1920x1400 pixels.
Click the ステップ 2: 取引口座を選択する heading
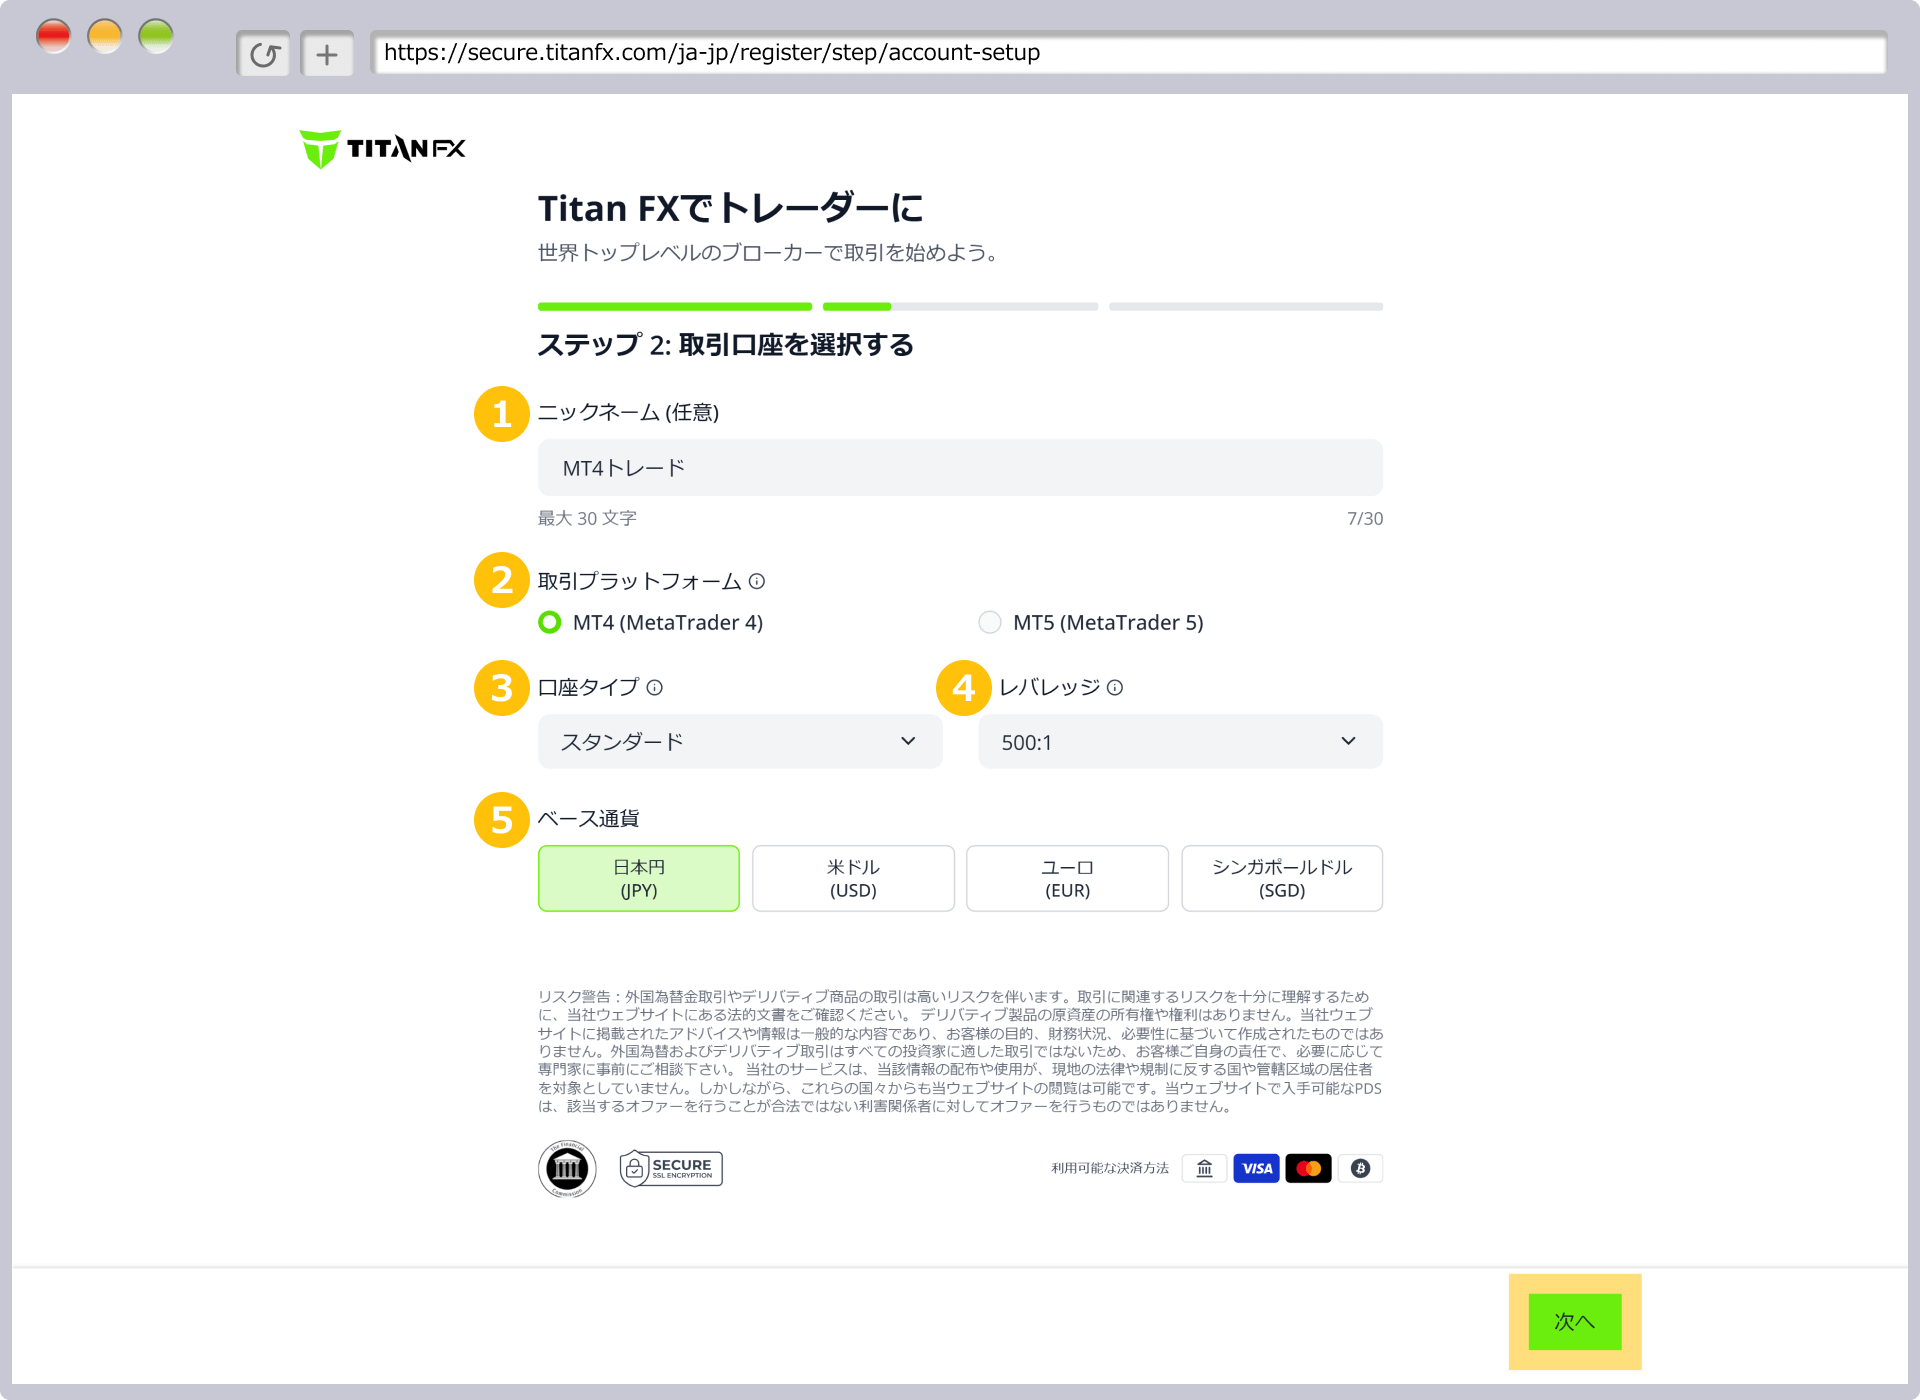[x=726, y=345]
